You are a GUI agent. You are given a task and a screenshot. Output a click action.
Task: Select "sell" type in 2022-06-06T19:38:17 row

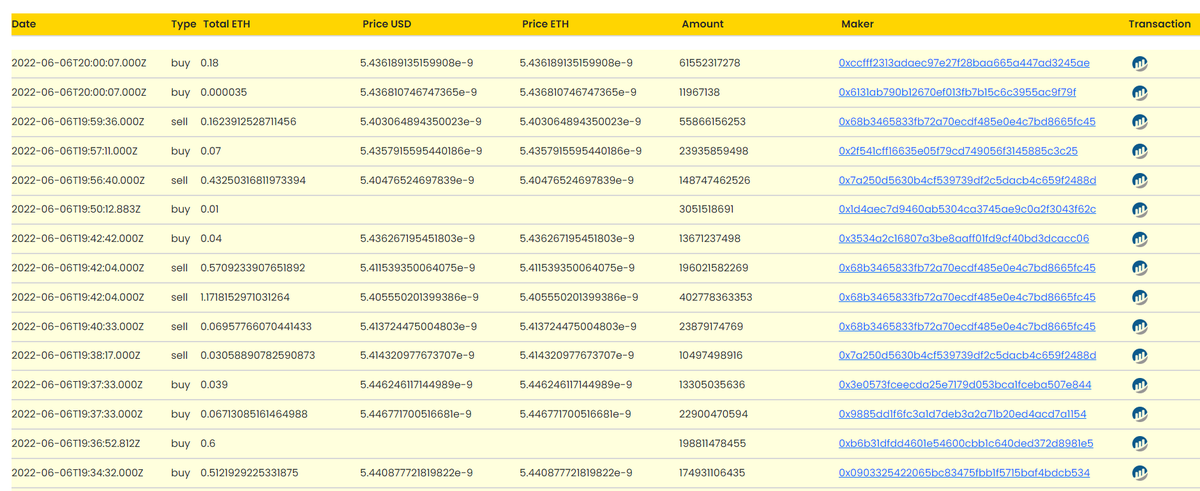[180, 356]
